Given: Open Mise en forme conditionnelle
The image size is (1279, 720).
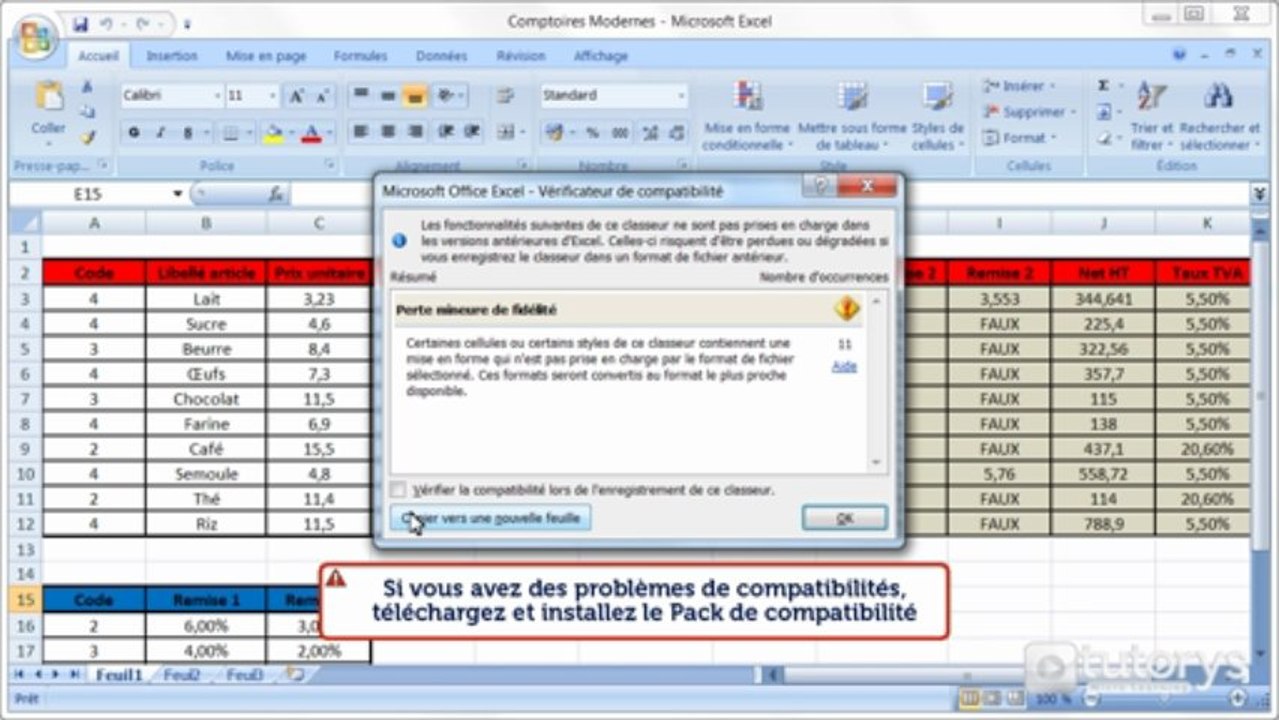Looking at the screenshot, I should pos(747,116).
